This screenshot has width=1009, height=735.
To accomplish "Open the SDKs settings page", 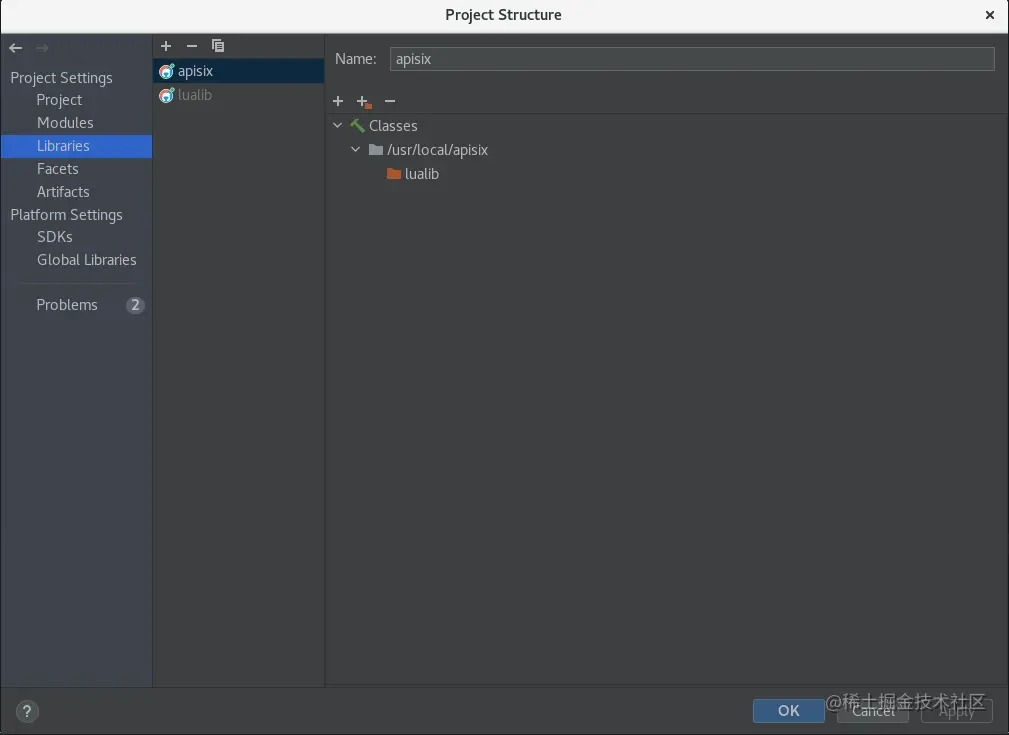I will point(55,237).
